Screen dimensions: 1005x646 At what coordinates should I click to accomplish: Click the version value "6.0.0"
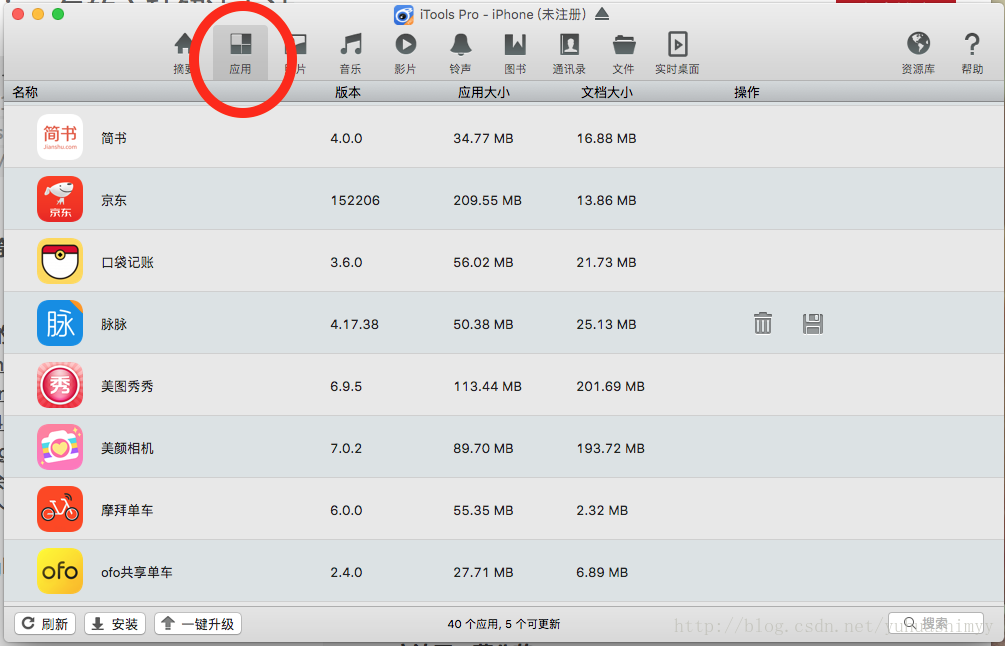[x=346, y=511]
